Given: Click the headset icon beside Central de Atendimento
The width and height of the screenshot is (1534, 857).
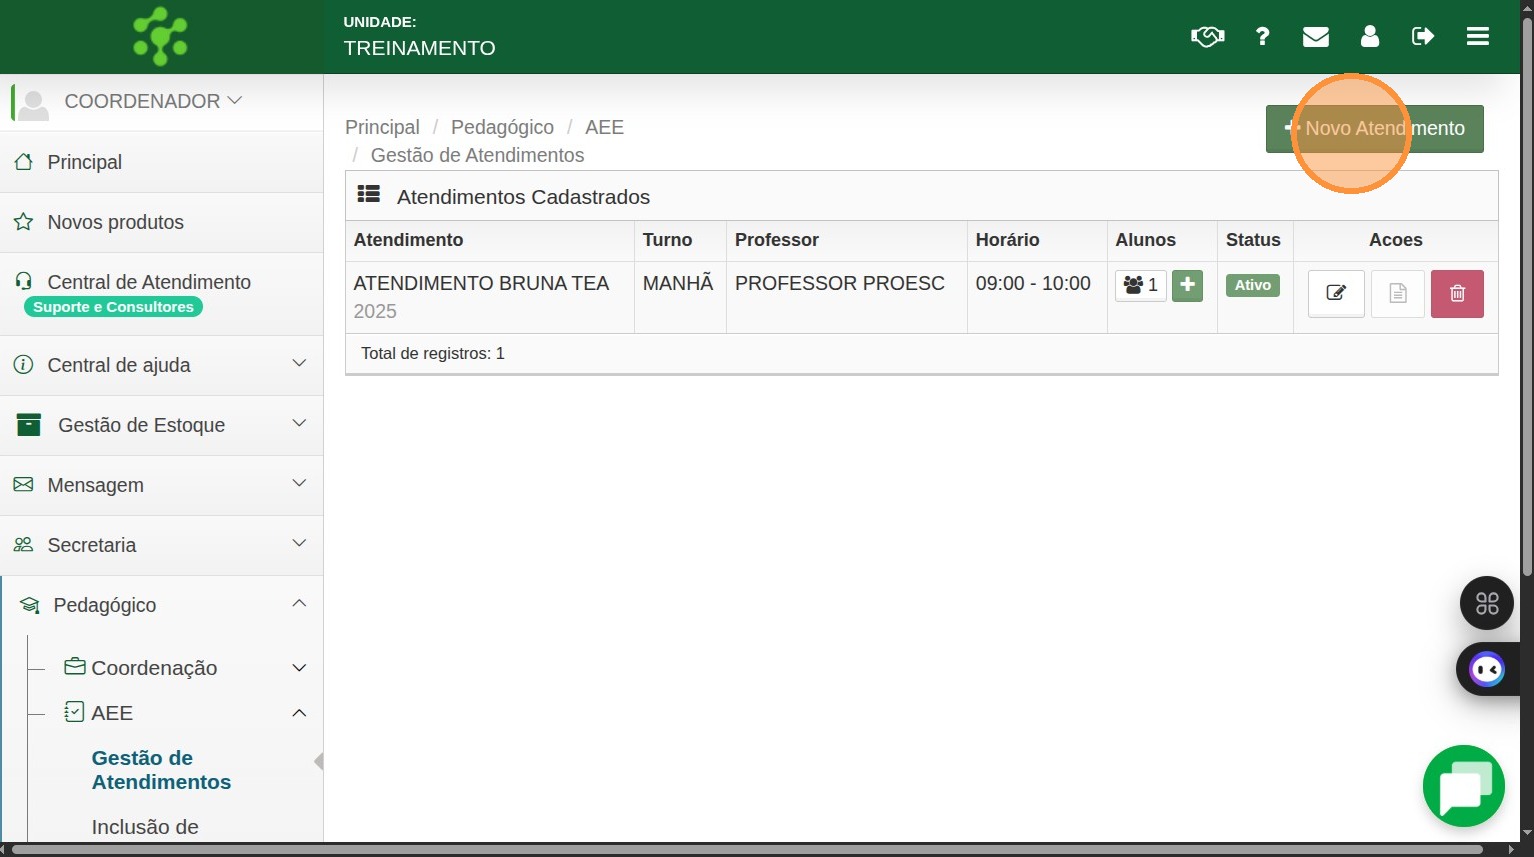Looking at the screenshot, I should (23, 281).
